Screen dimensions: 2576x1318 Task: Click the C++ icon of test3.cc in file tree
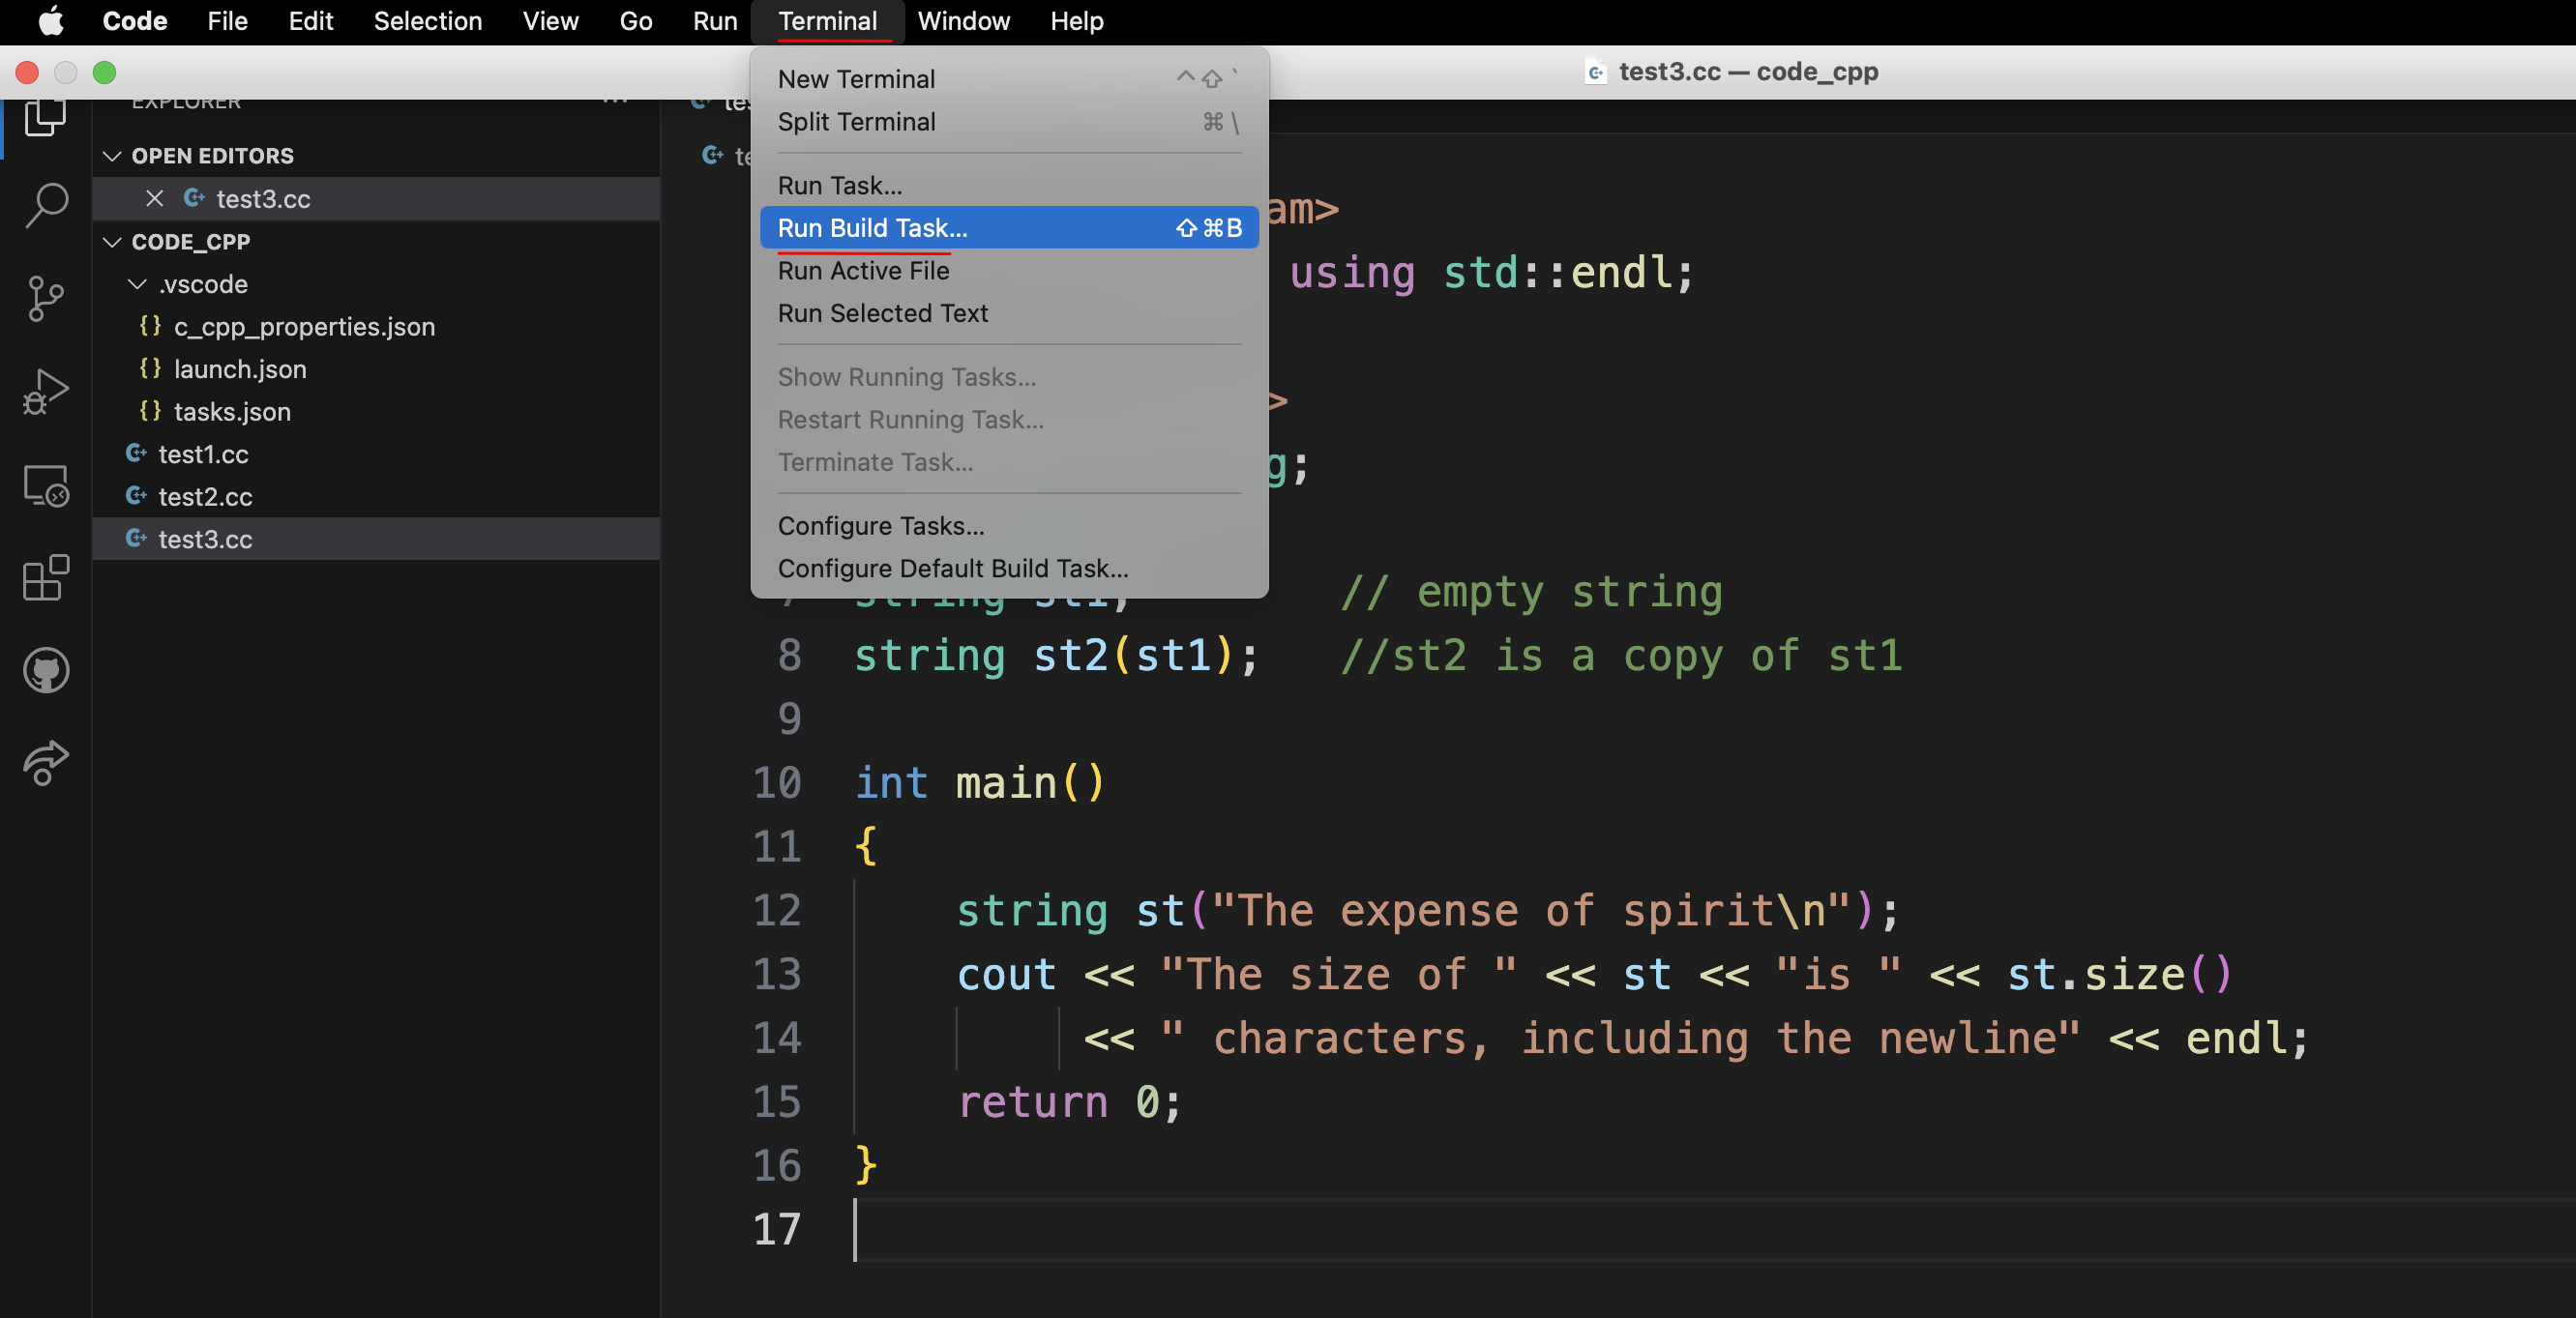point(136,538)
